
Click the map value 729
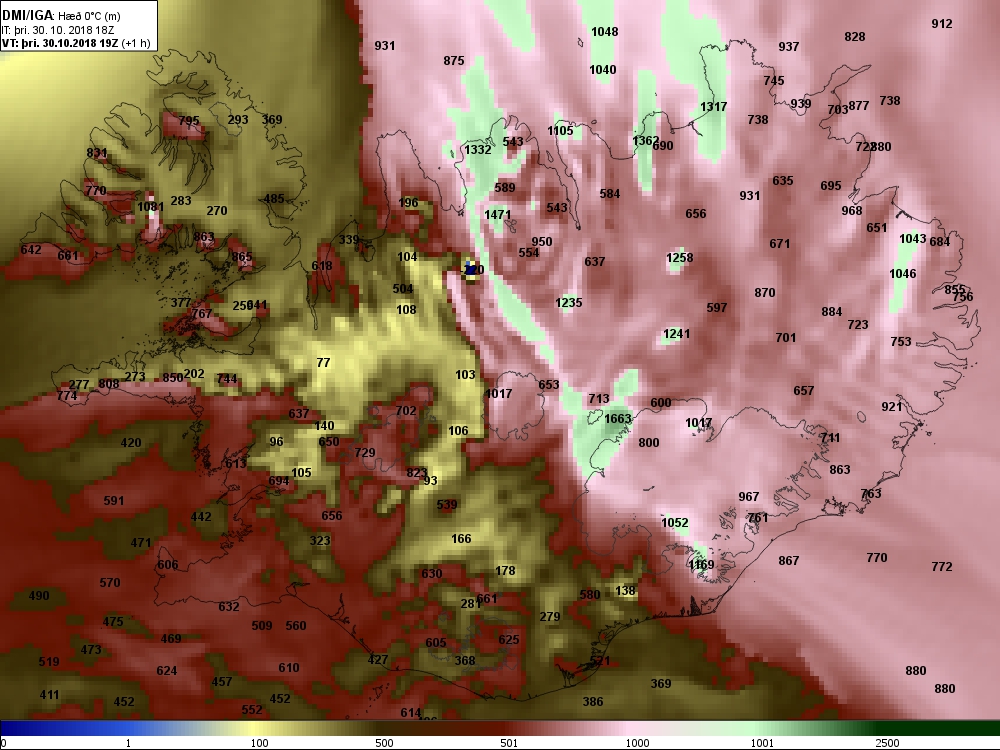coord(365,452)
